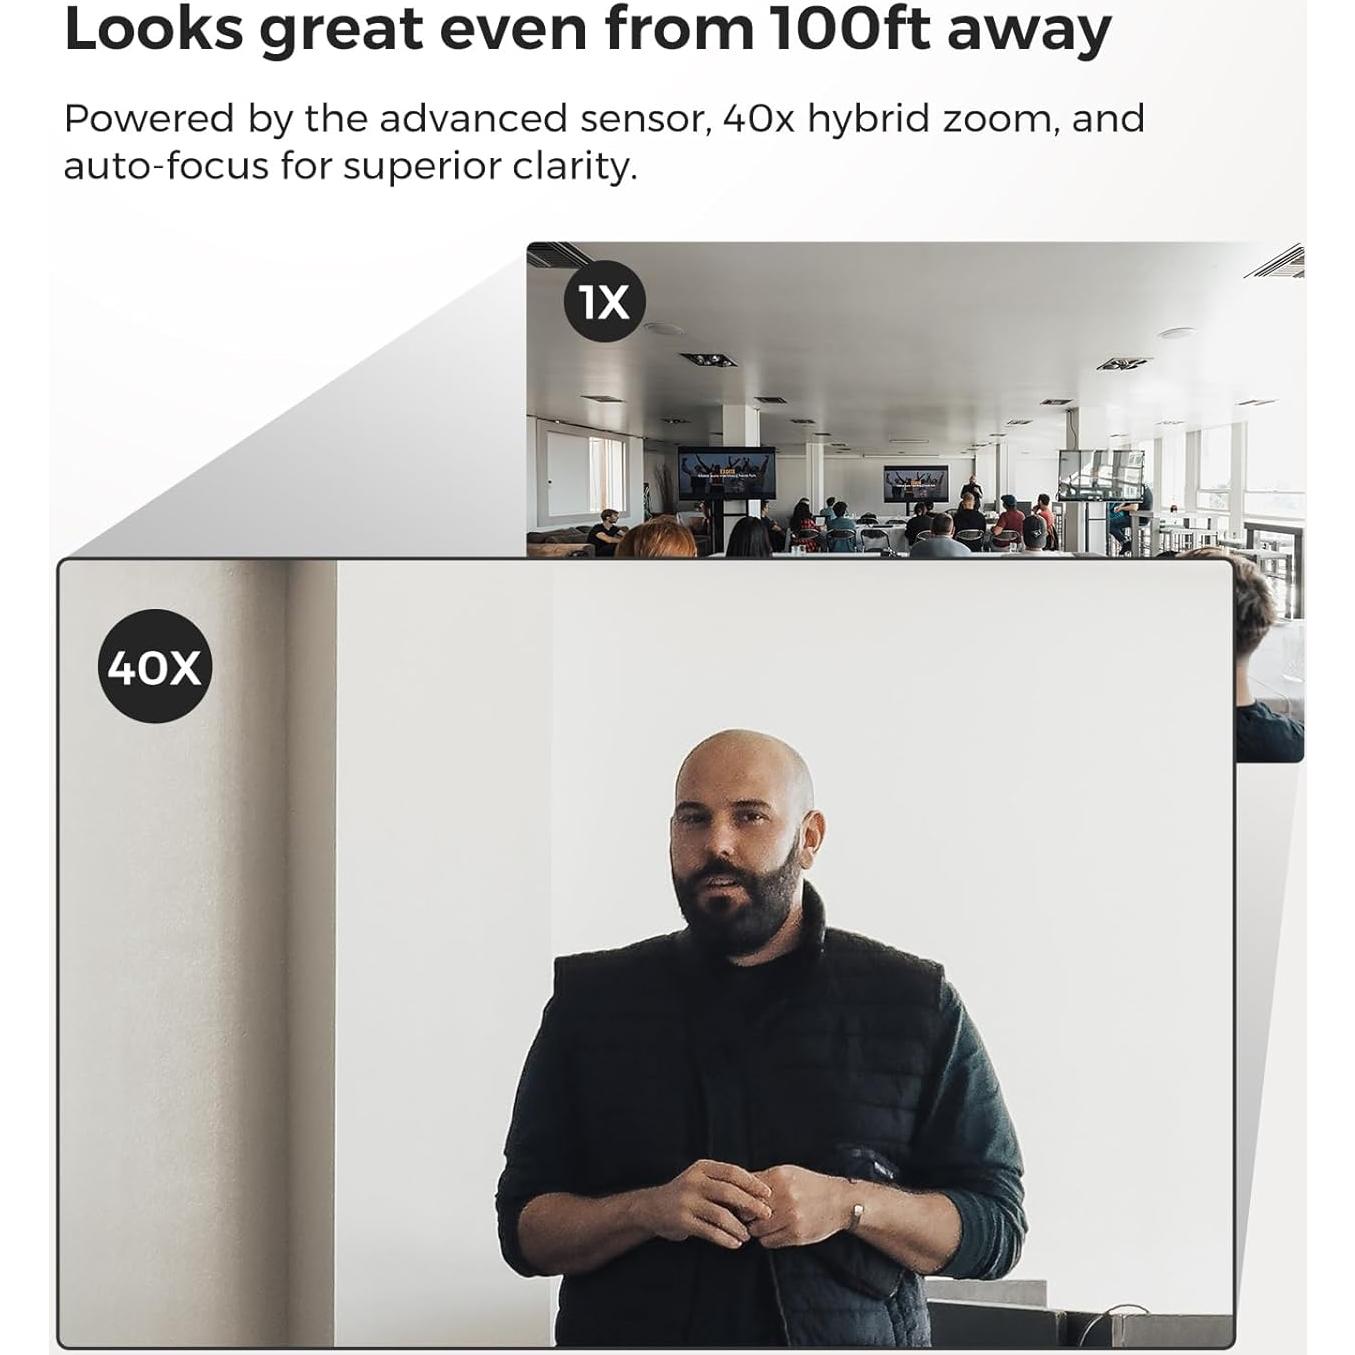Click the ceiling air vent at top left

(558, 255)
